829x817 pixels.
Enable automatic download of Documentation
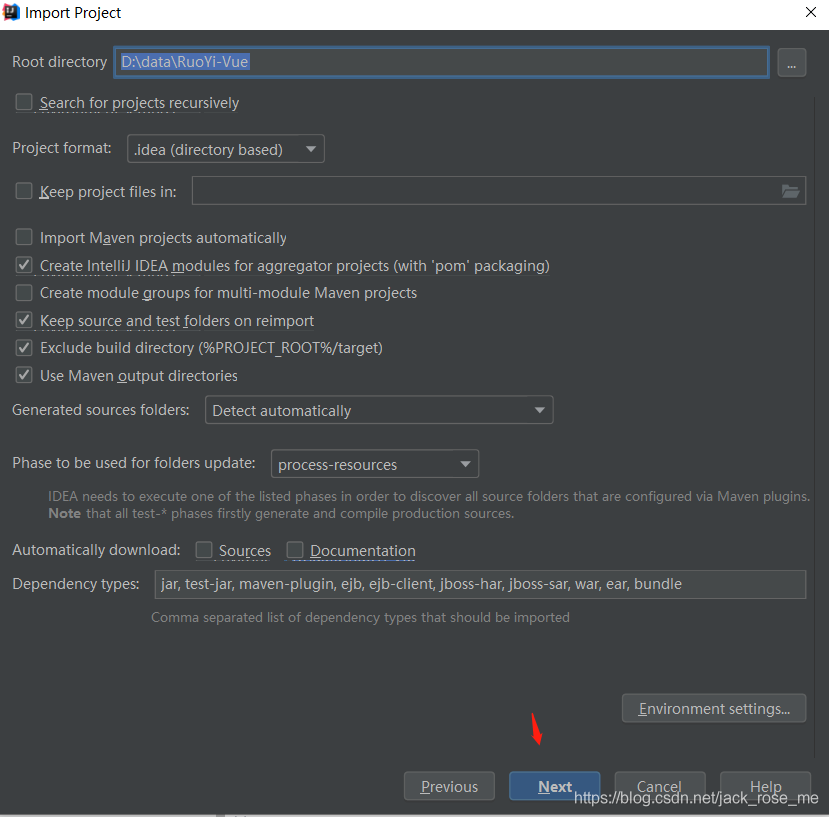295,550
